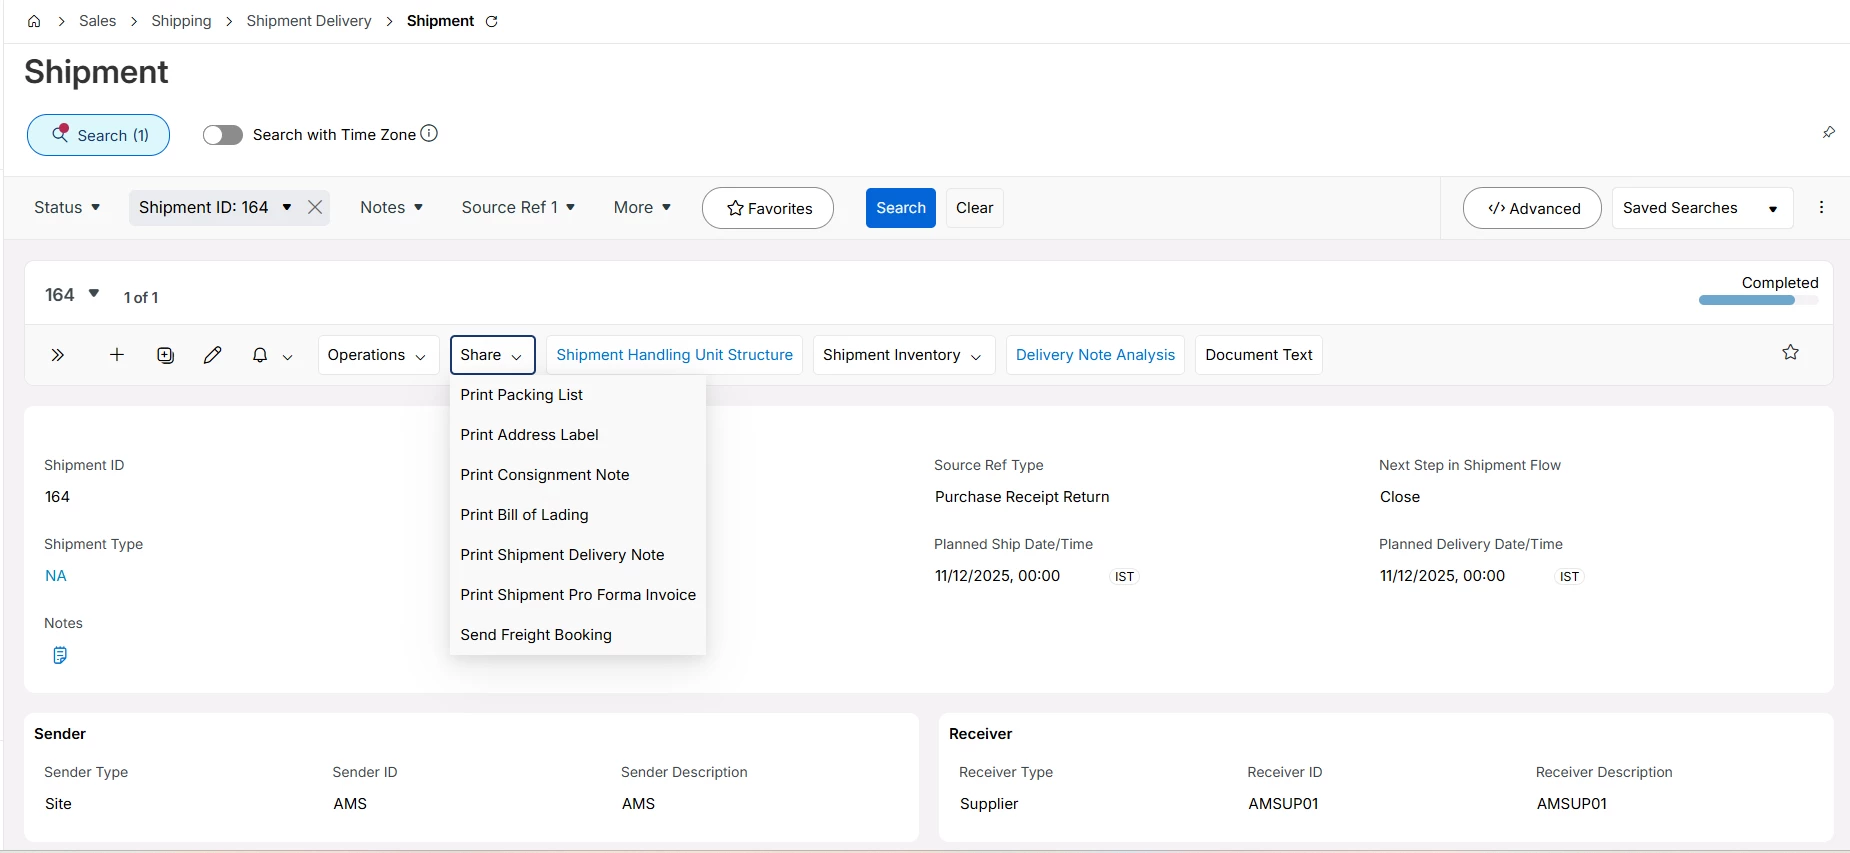Image resolution: width=1850 pixels, height=853 pixels.
Task: Click the pencil edit icon
Action: 212,355
